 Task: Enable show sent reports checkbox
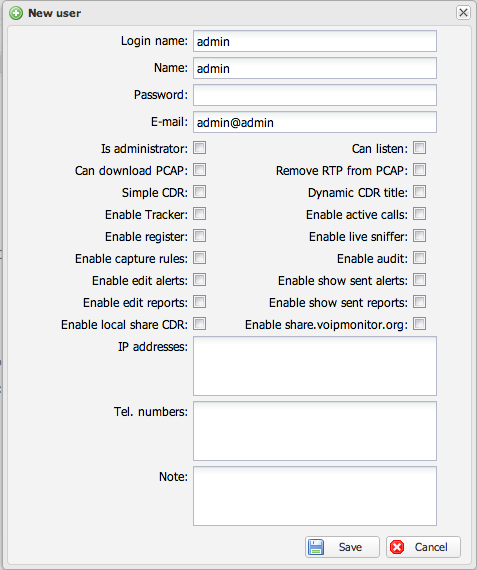pos(420,302)
